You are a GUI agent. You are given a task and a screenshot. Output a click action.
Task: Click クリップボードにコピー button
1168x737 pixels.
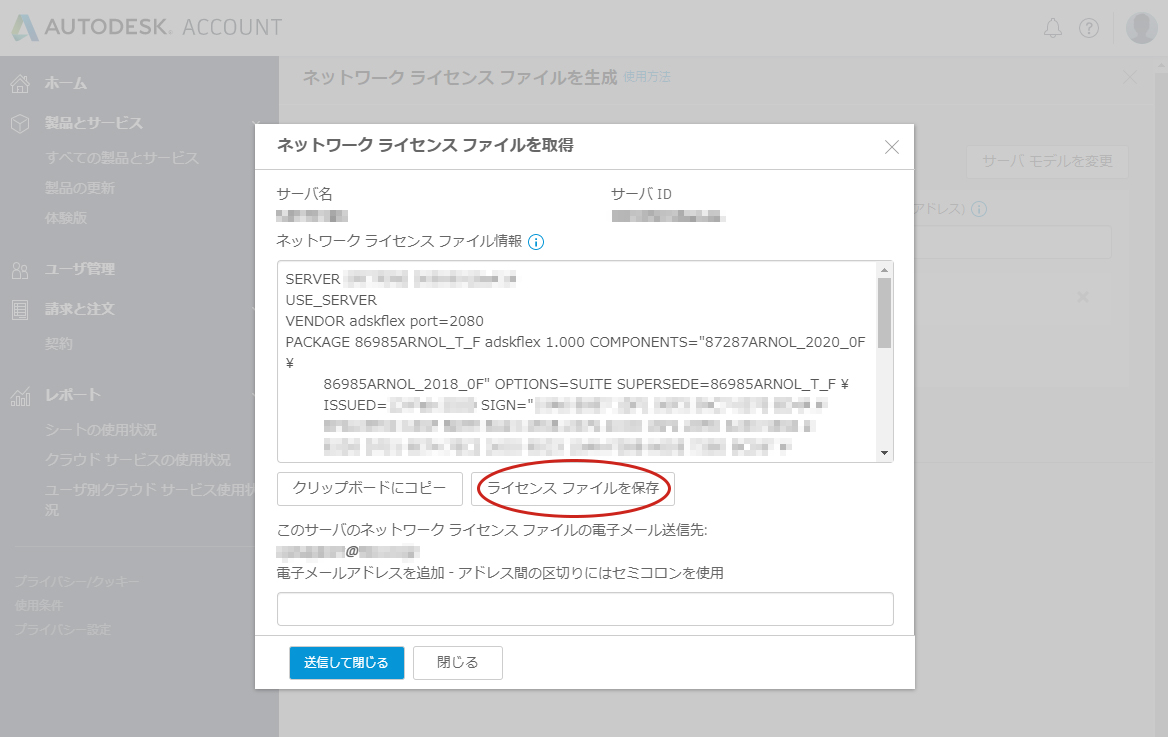[x=369, y=489]
